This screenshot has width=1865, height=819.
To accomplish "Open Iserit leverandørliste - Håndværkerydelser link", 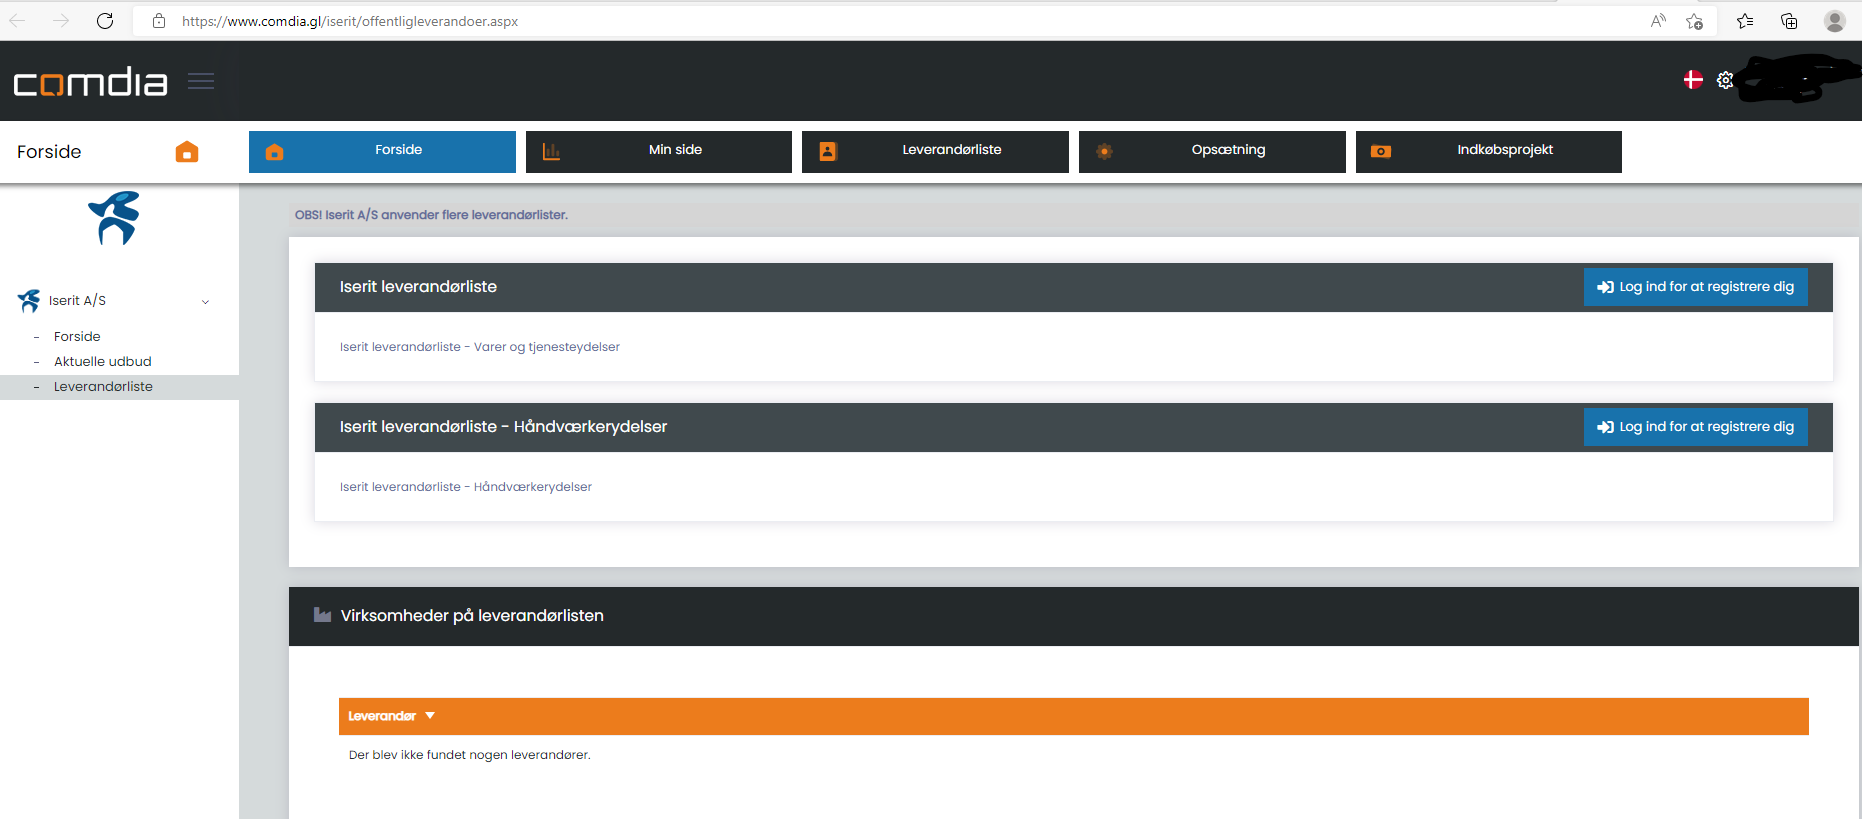I will [x=466, y=487].
